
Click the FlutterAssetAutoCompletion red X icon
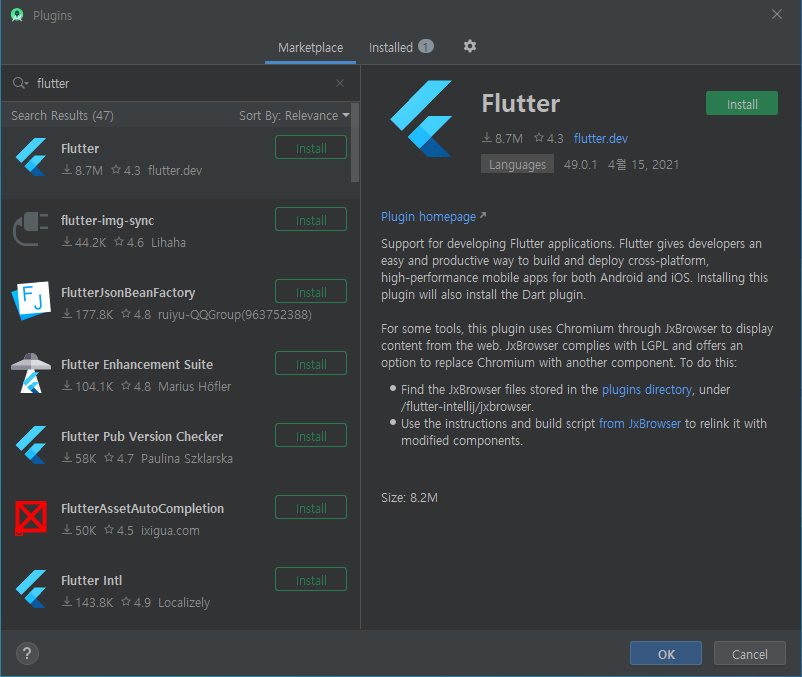[x=31, y=518]
